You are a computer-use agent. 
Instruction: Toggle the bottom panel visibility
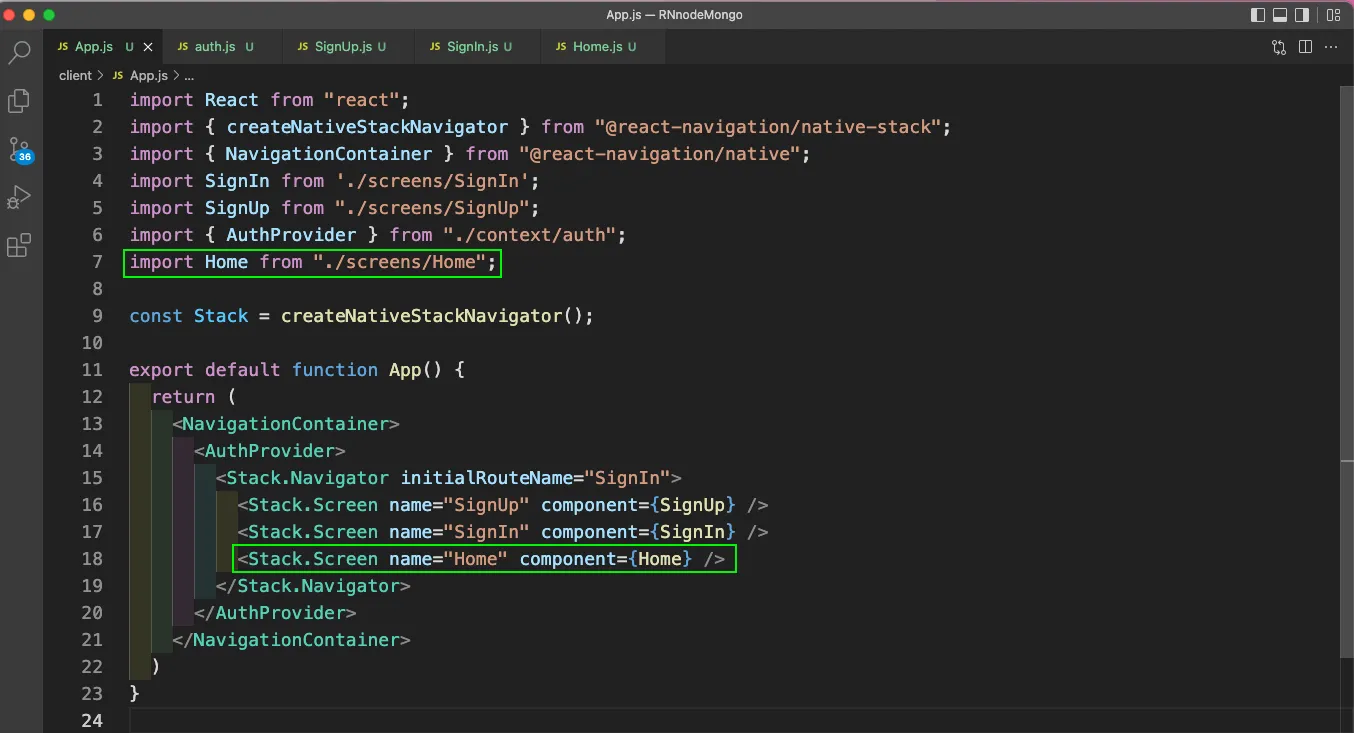1280,15
